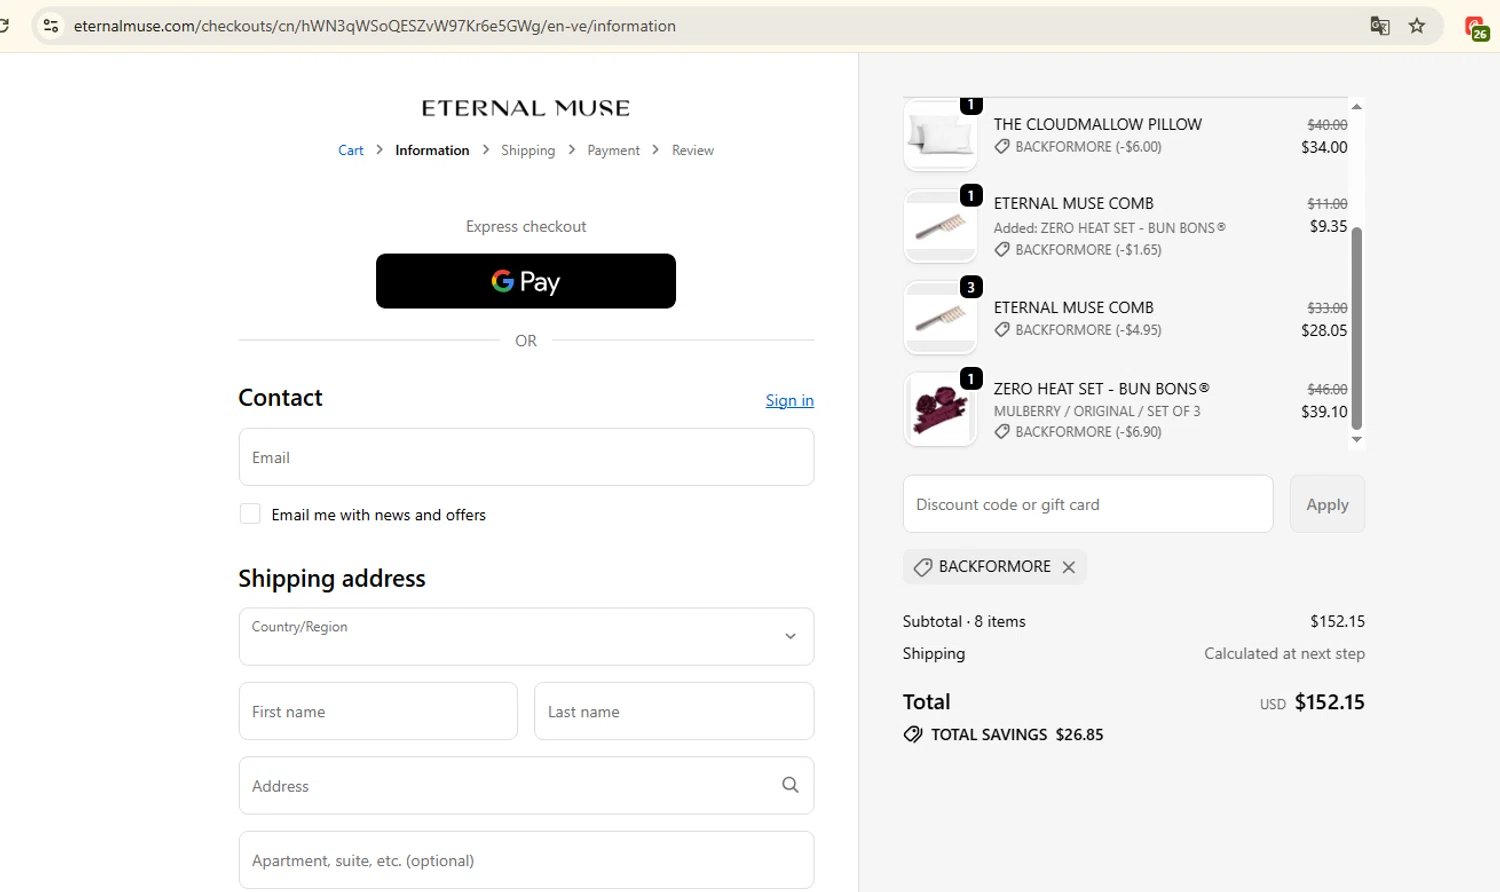Click the scroll down arrow of order list
The height and width of the screenshot is (892, 1500).
coord(1357,439)
